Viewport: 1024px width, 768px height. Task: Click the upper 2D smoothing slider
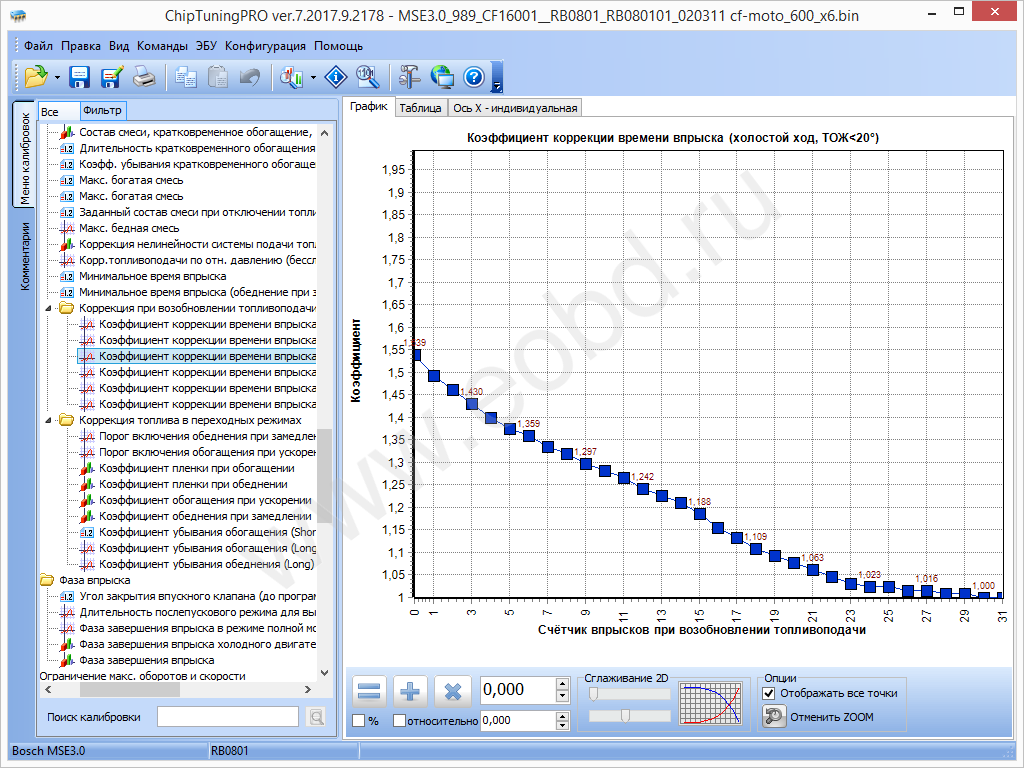tap(630, 693)
